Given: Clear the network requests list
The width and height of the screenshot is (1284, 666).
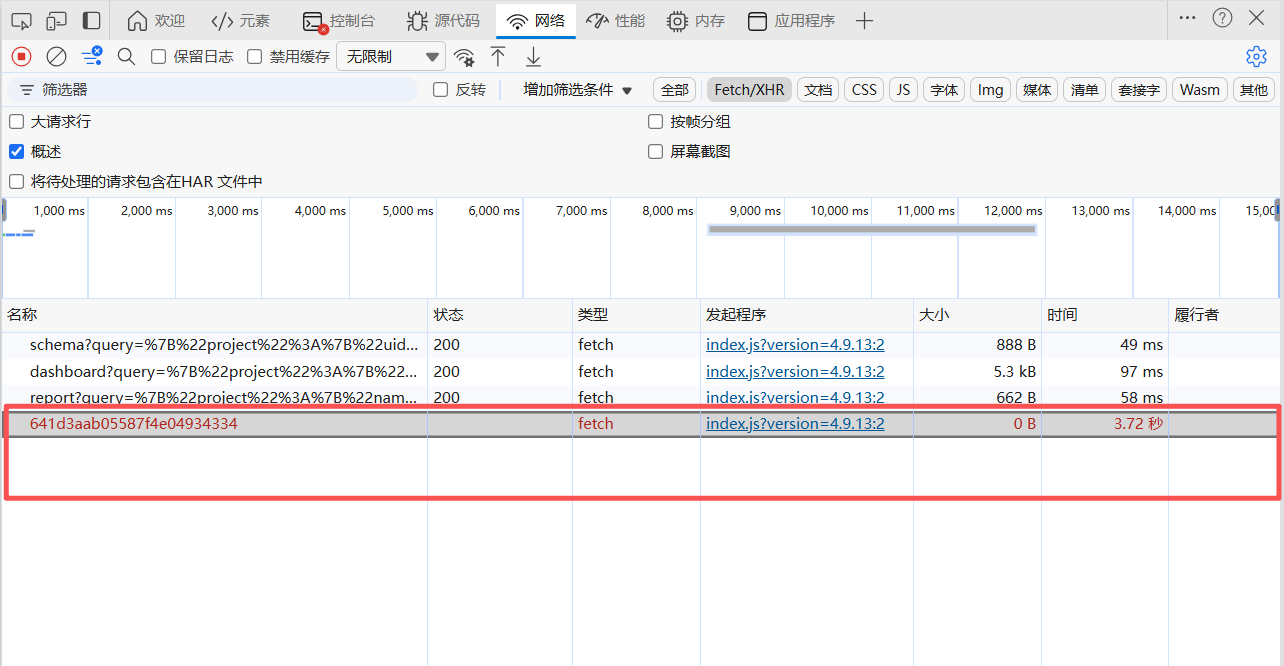Looking at the screenshot, I should point(56,56).
